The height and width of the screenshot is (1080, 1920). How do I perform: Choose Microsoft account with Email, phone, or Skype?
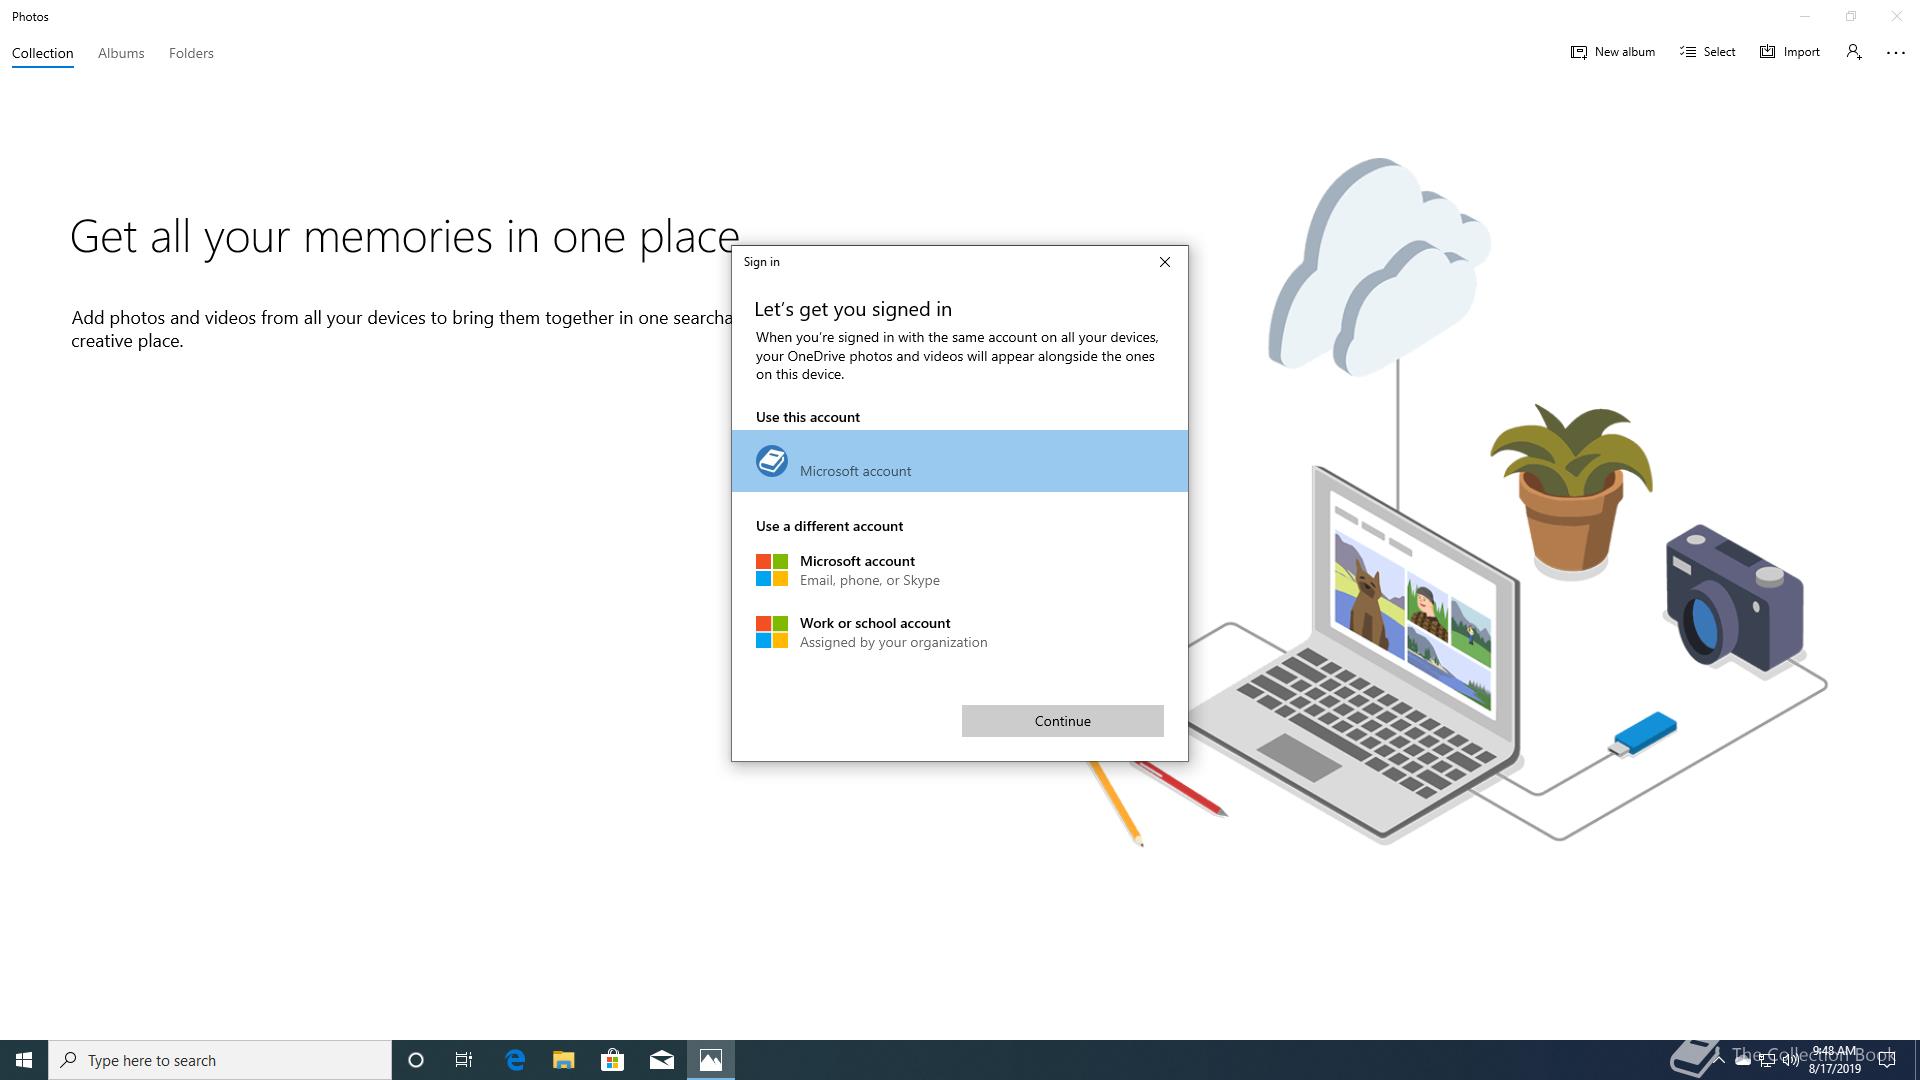[x=960, y=570]
